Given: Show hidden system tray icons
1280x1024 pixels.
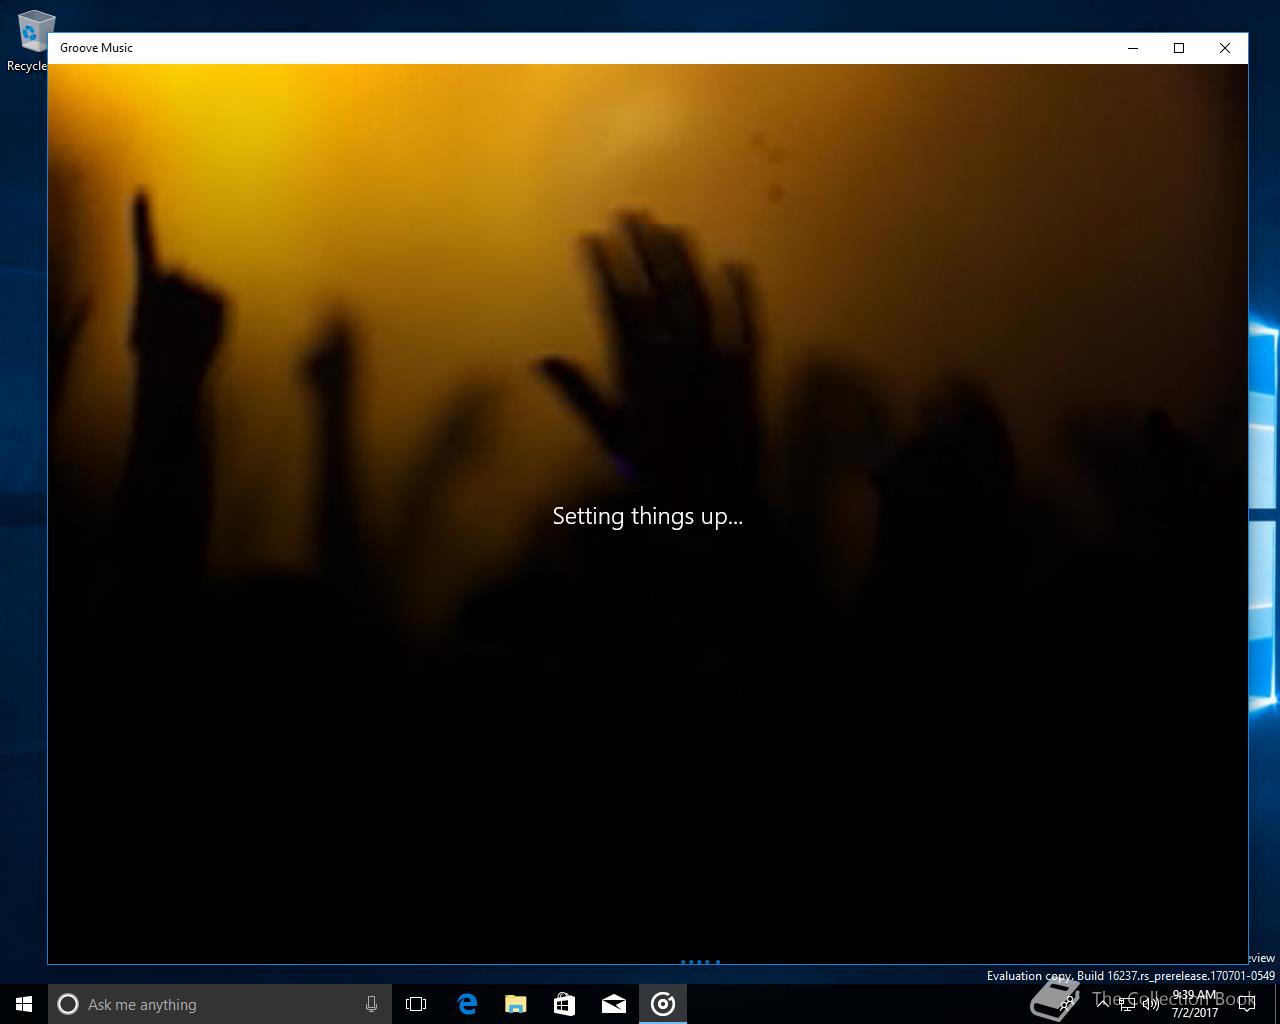Looking at the screenshot, I should [1102, 1004].
